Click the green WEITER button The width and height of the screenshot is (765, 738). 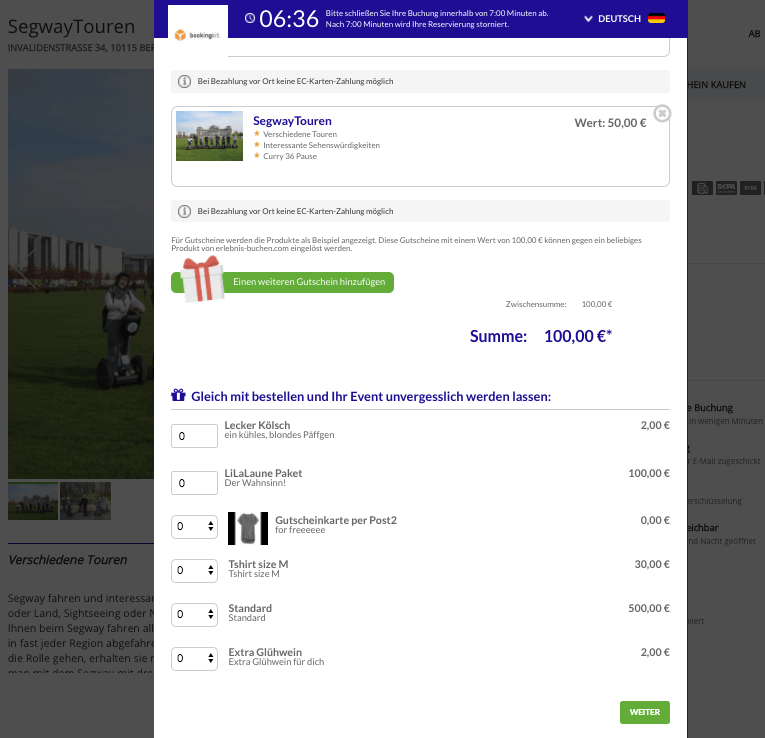[x=644, y=712]
